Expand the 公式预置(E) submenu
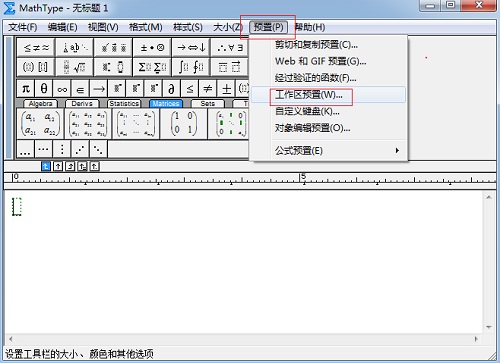Screen dimensions: 500x363 328,151
